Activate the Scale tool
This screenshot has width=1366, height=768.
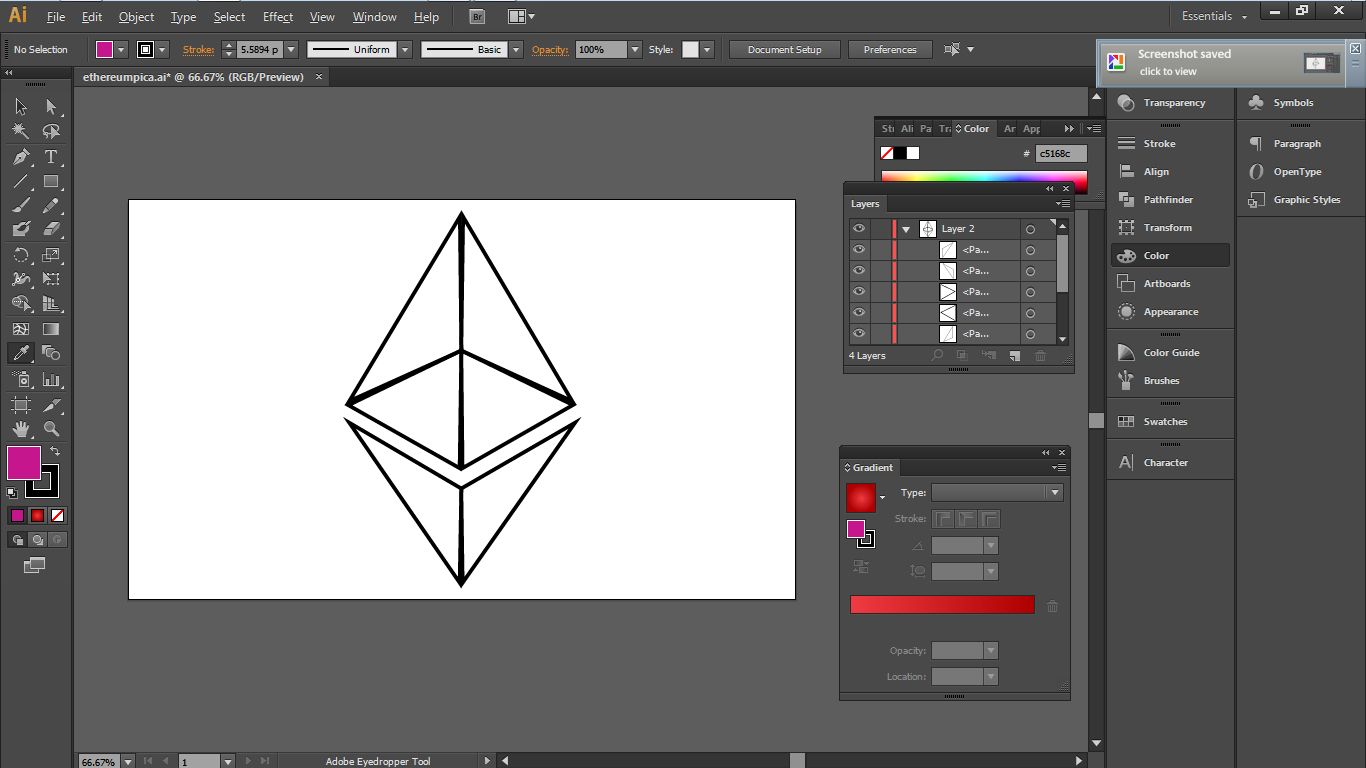pos(51,255)
